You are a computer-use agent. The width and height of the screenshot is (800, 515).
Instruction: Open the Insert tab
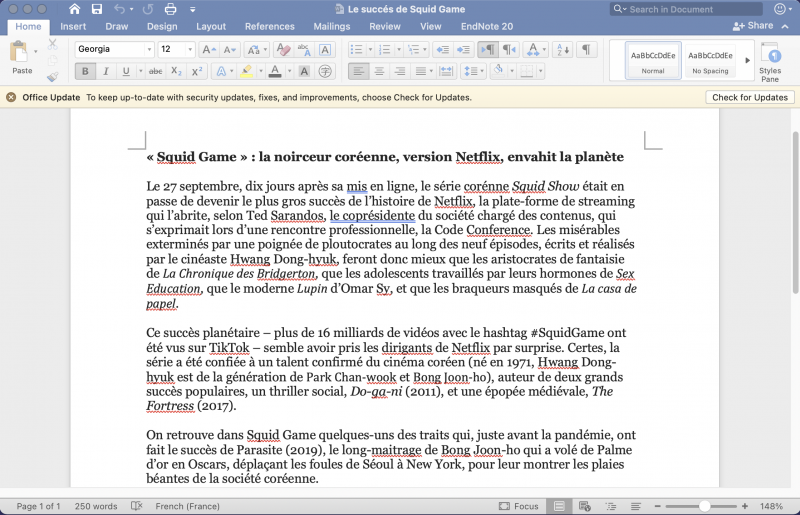[x=73, y=27]
